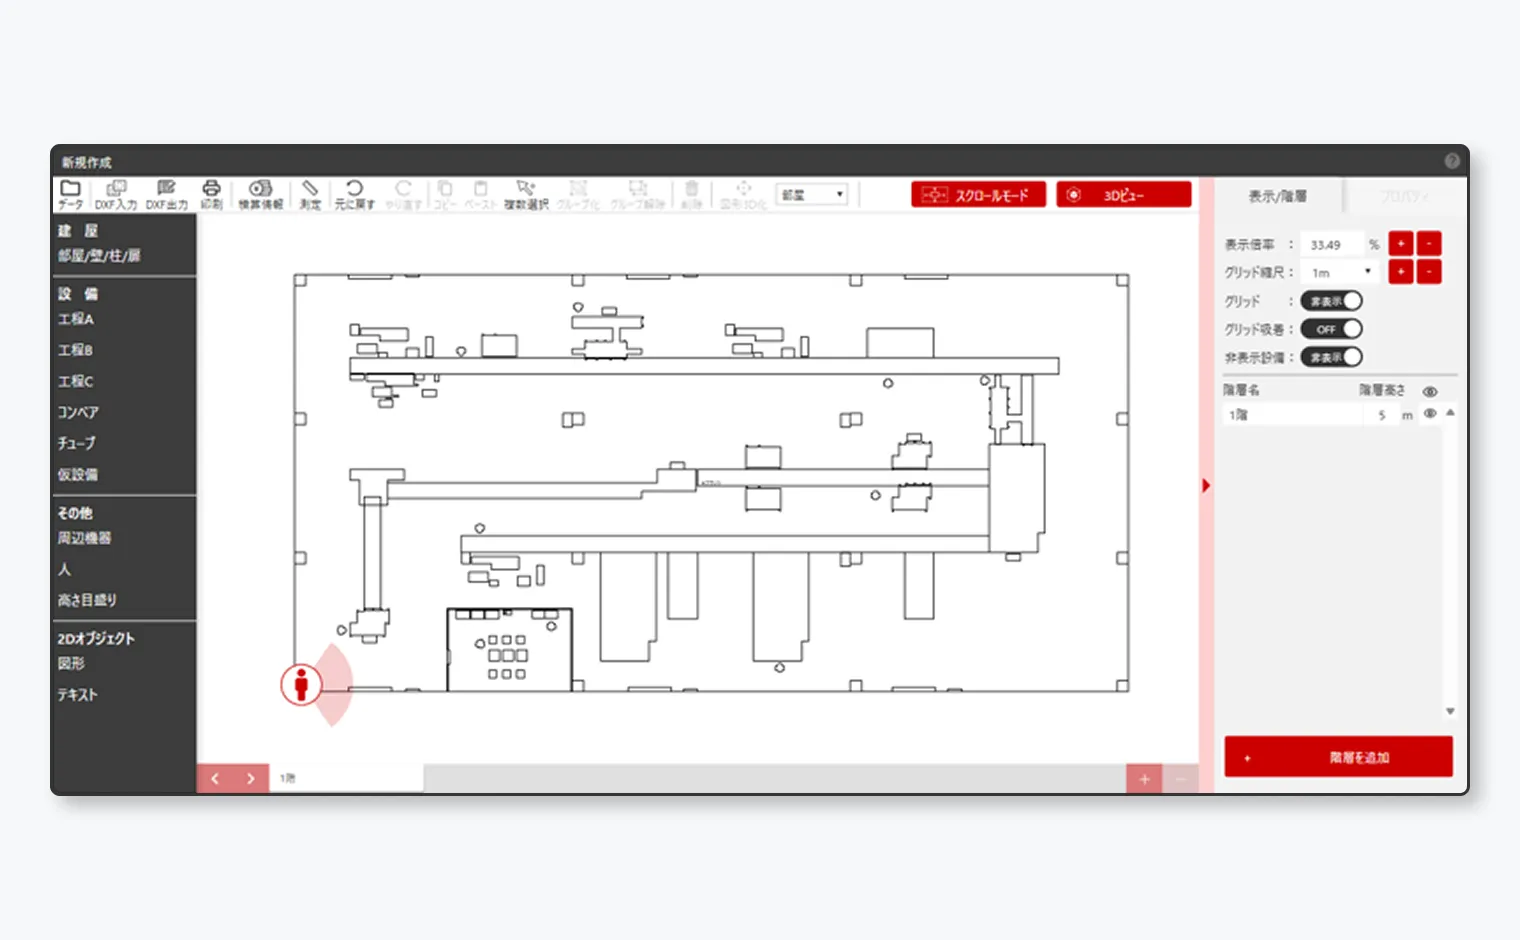Image resolution: width=1520 pixels, height=940 pixels.
Task: Toggle the 非表示設備 switch
Action: [x=1331, y=357]
